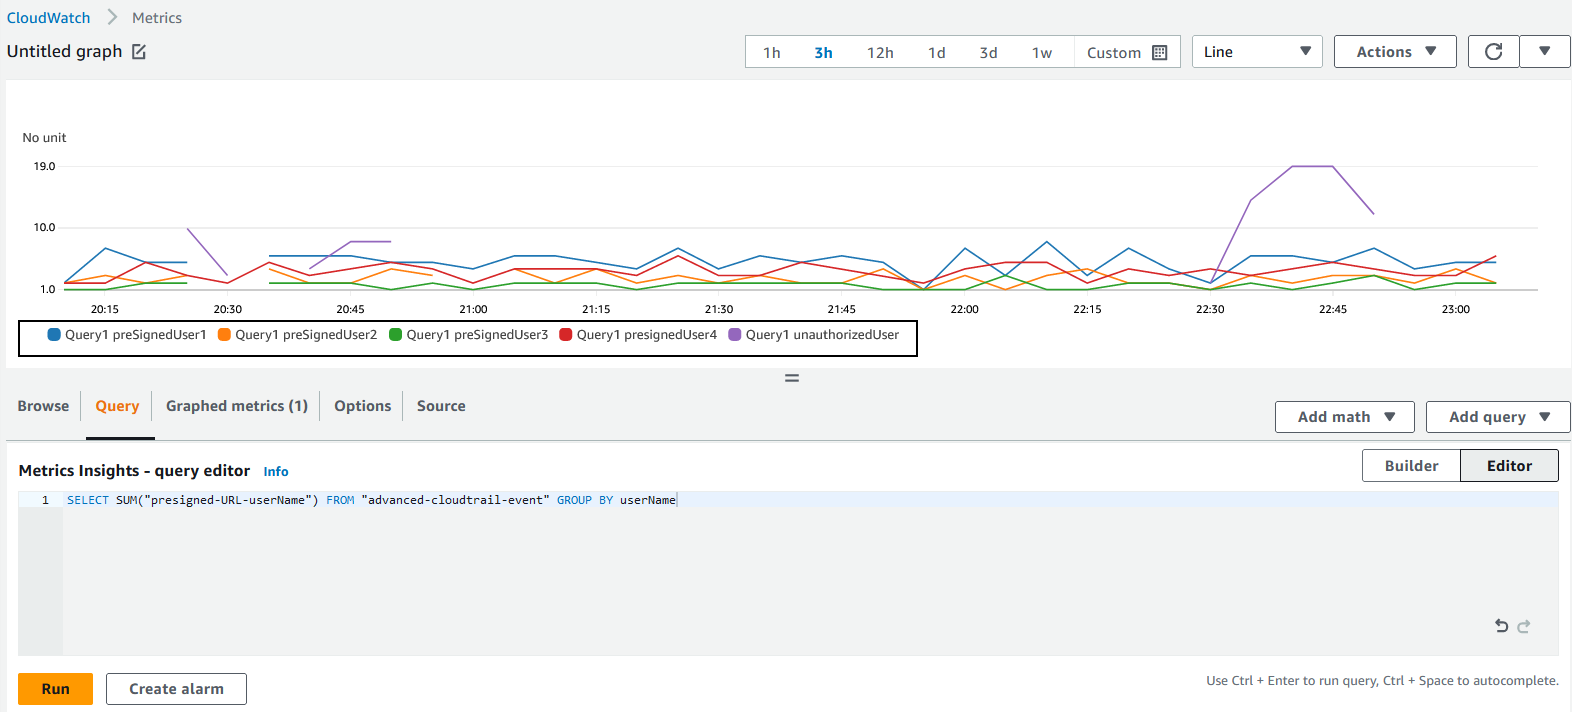Switch to the Builder query mode
This screenshot has width=1572, height=712.
click(1411, 466)
